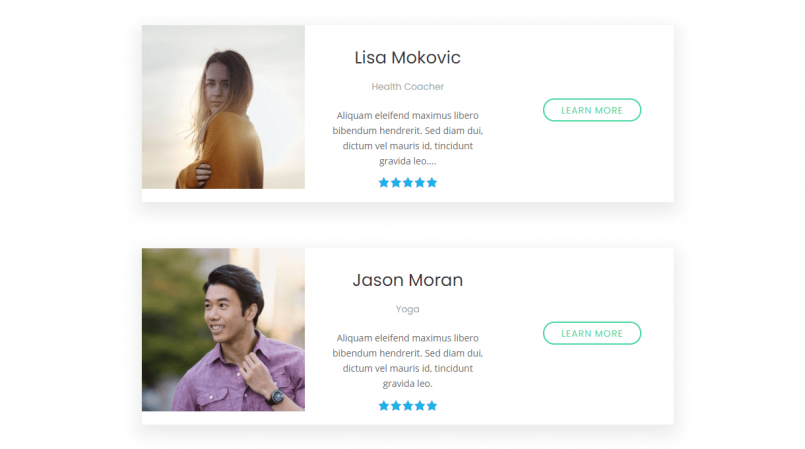Image resolution: width=805 pixels, height=449 pixels.
Task: Click Lisa Mokovic's description paragraph
Action: tap(407, 138)
